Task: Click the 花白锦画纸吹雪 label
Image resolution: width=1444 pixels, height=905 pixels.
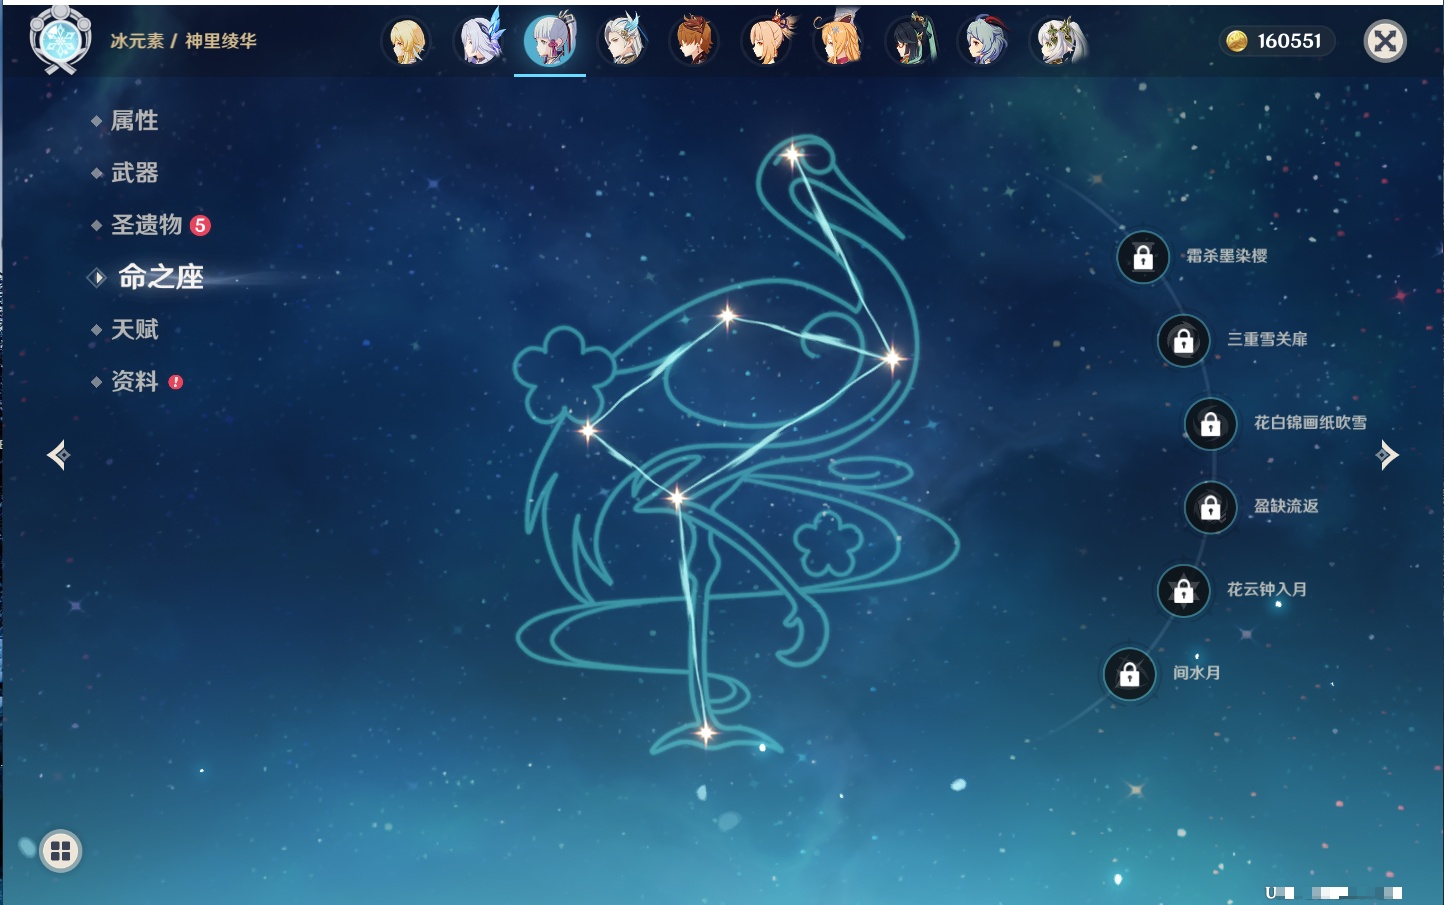Action: [1310, 422]
